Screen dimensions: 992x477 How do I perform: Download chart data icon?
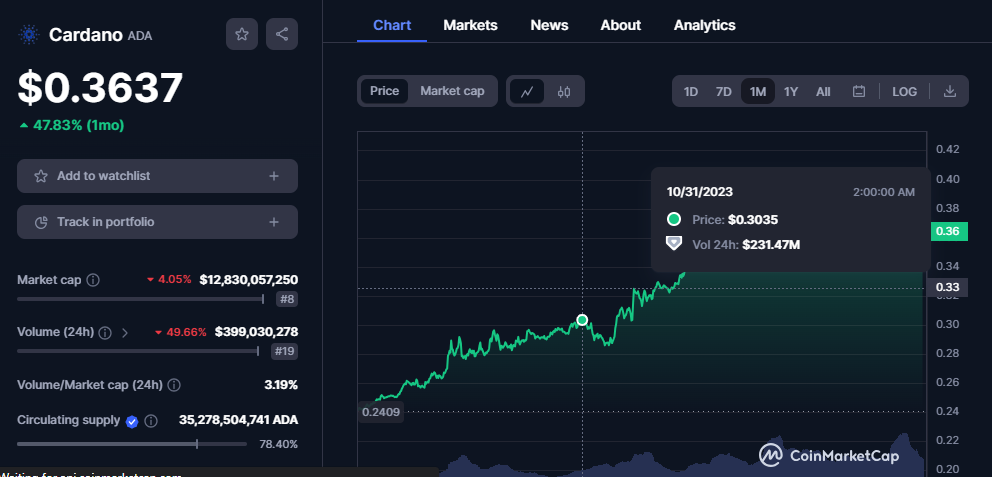coord(950,91)
